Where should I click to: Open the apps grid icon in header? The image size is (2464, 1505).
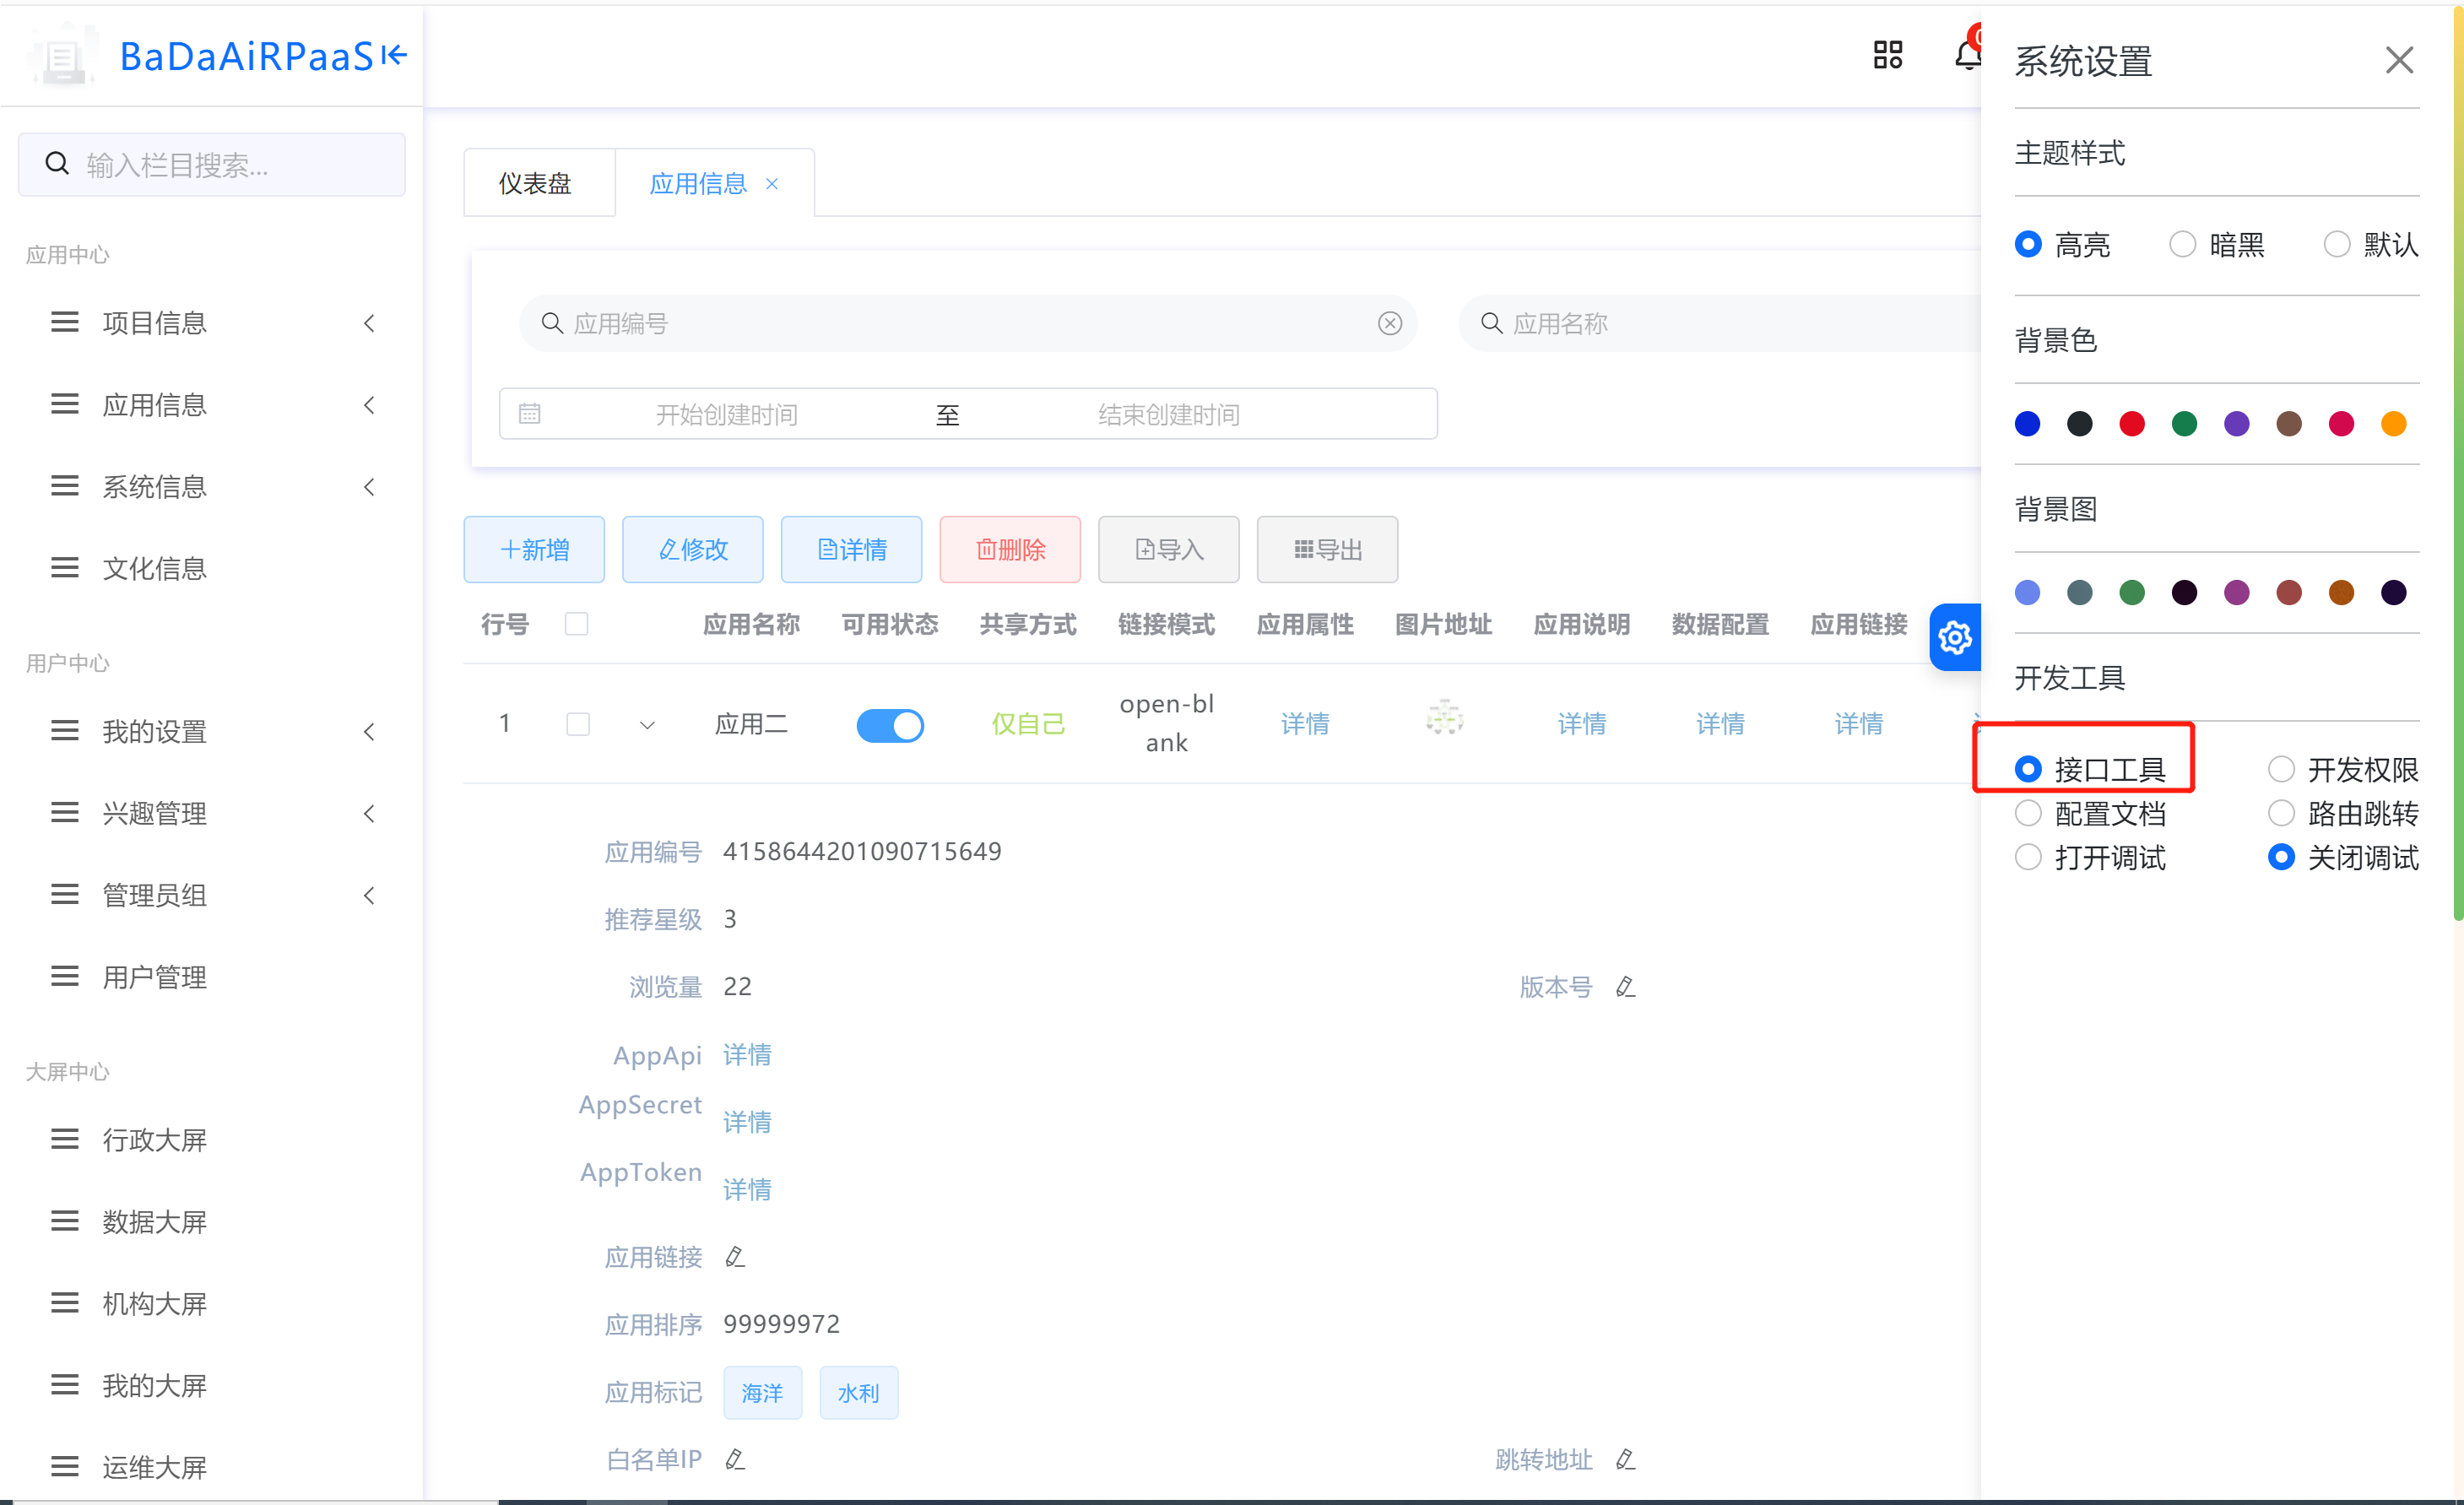click(x=1888, y=55)
